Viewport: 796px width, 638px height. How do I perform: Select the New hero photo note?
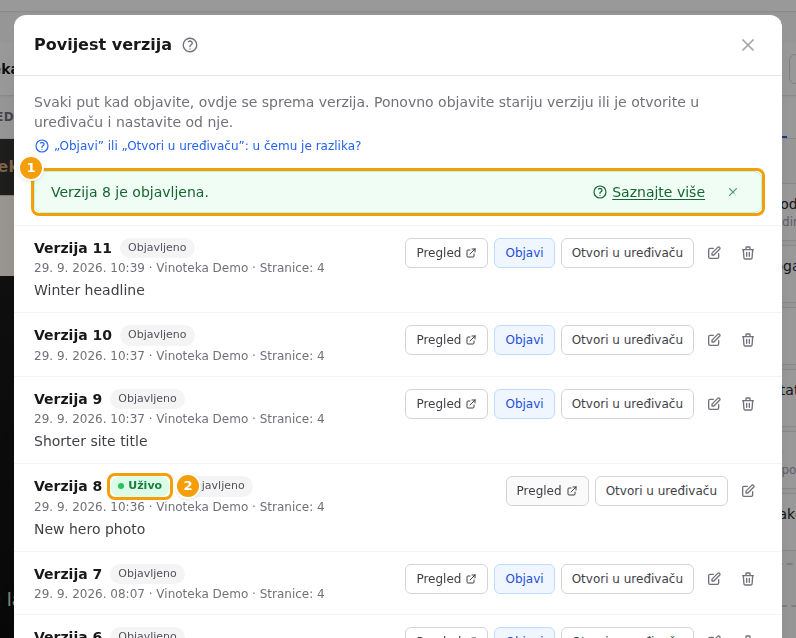(x=89, y=529)
